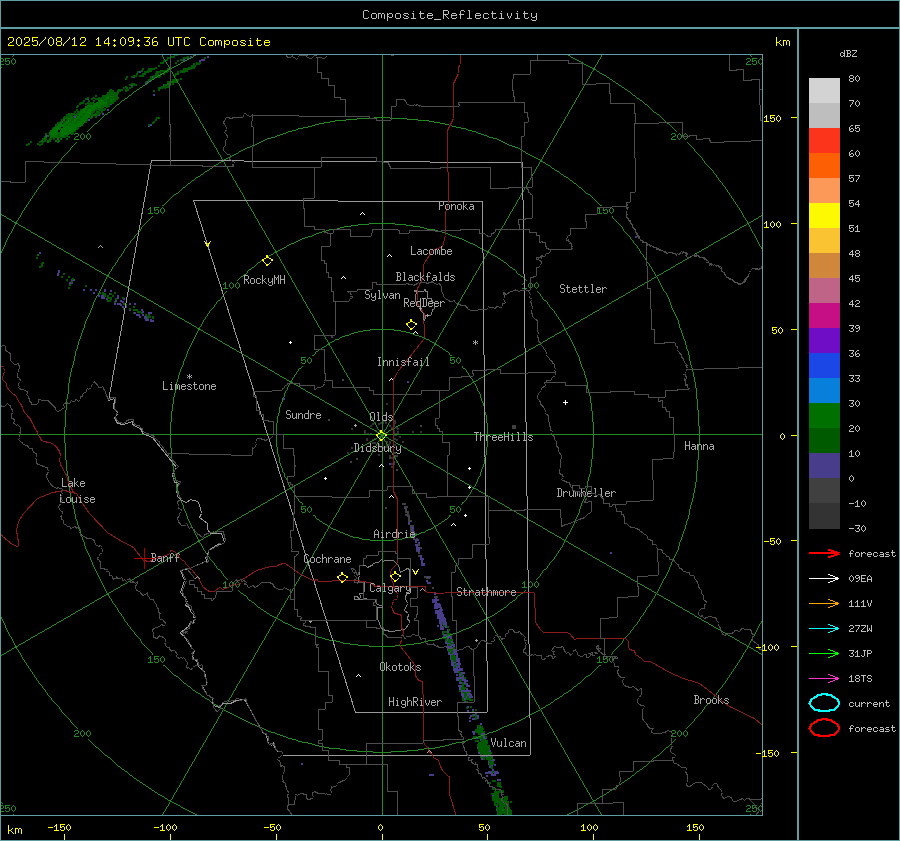Pick the light gray 70-80 dBZ swatch
This screenshot has height=841, width=900.
point(824,91)
